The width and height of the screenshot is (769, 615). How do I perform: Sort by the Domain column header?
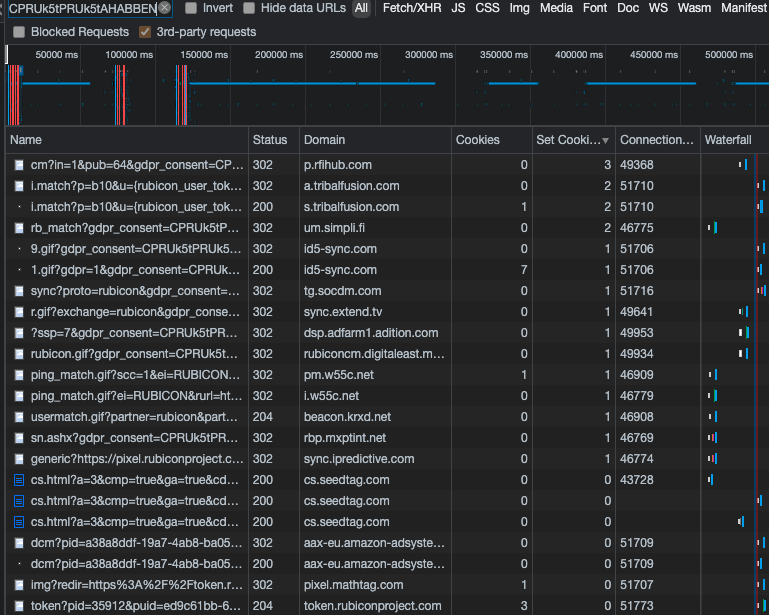coord(324,140)
